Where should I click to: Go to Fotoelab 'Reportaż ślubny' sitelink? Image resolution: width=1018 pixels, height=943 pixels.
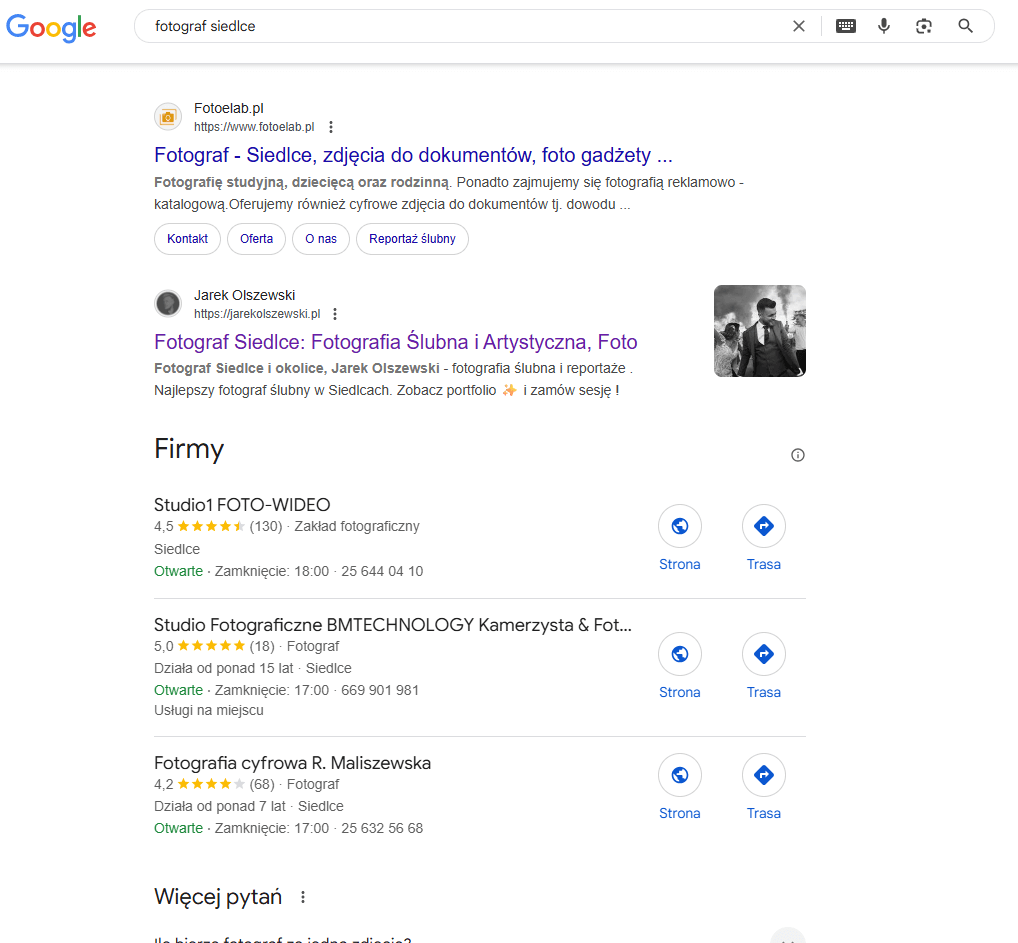tap(412, 239)
